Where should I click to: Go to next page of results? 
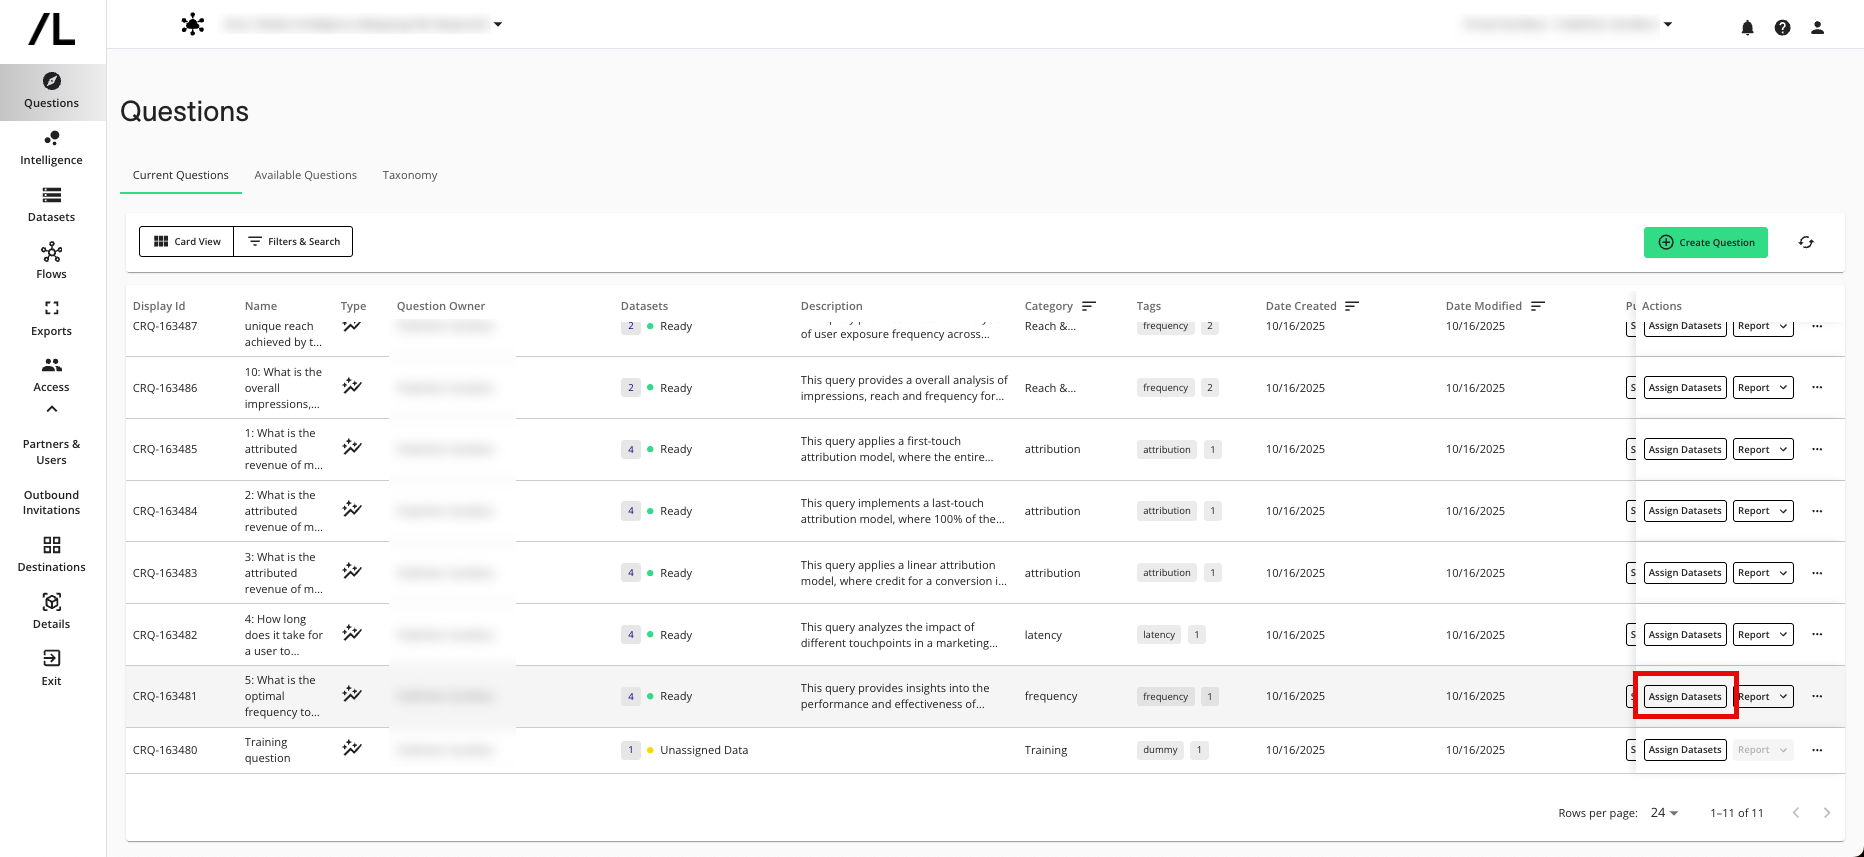[x=1827, y=813]
